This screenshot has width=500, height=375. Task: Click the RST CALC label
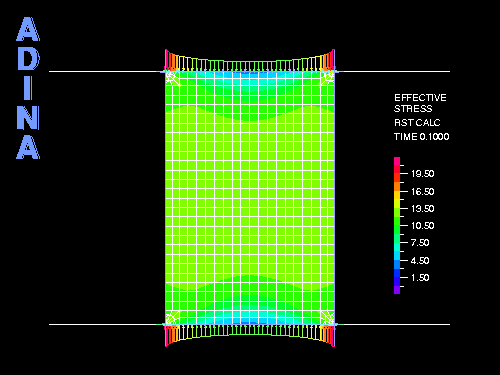[x=417, y=123]
